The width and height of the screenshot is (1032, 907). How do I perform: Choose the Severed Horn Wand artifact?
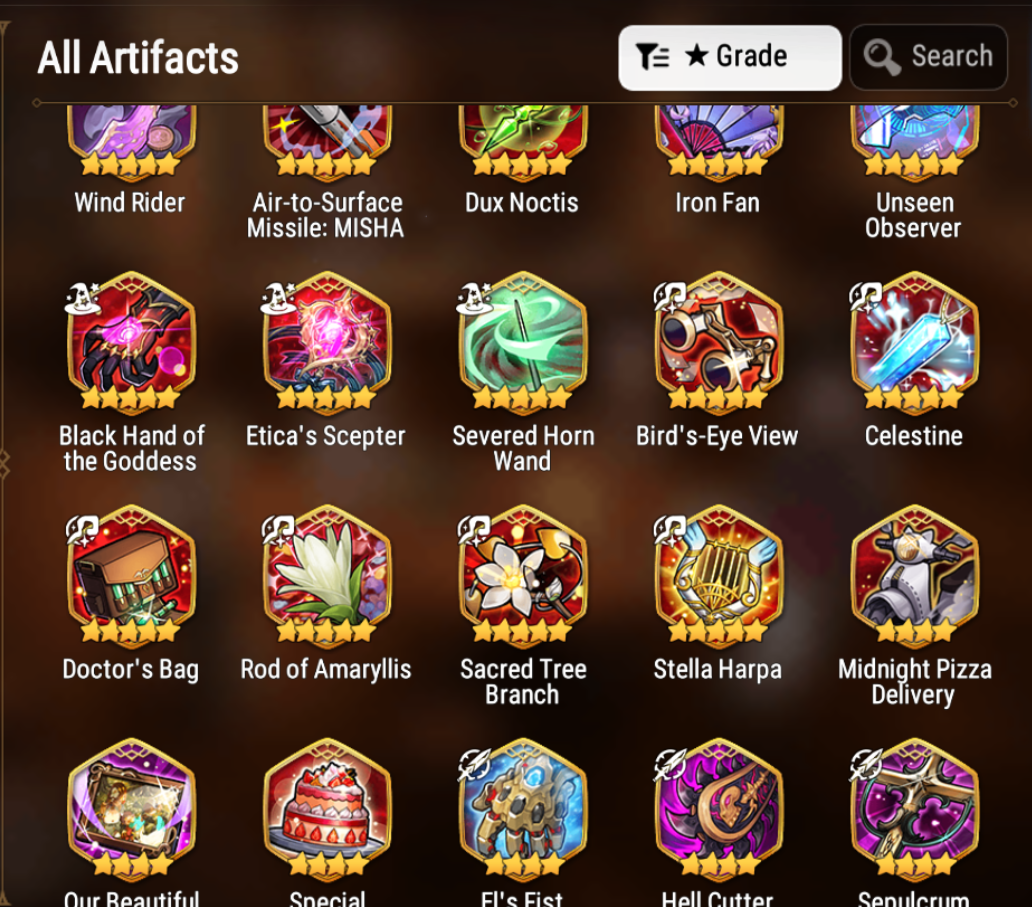[523, 344]
